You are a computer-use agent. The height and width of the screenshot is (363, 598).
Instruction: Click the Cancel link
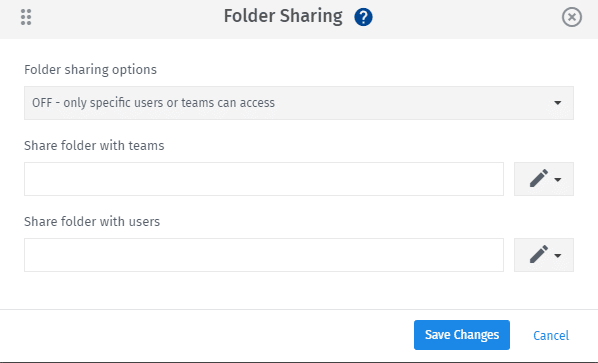(x=551, y=336)
